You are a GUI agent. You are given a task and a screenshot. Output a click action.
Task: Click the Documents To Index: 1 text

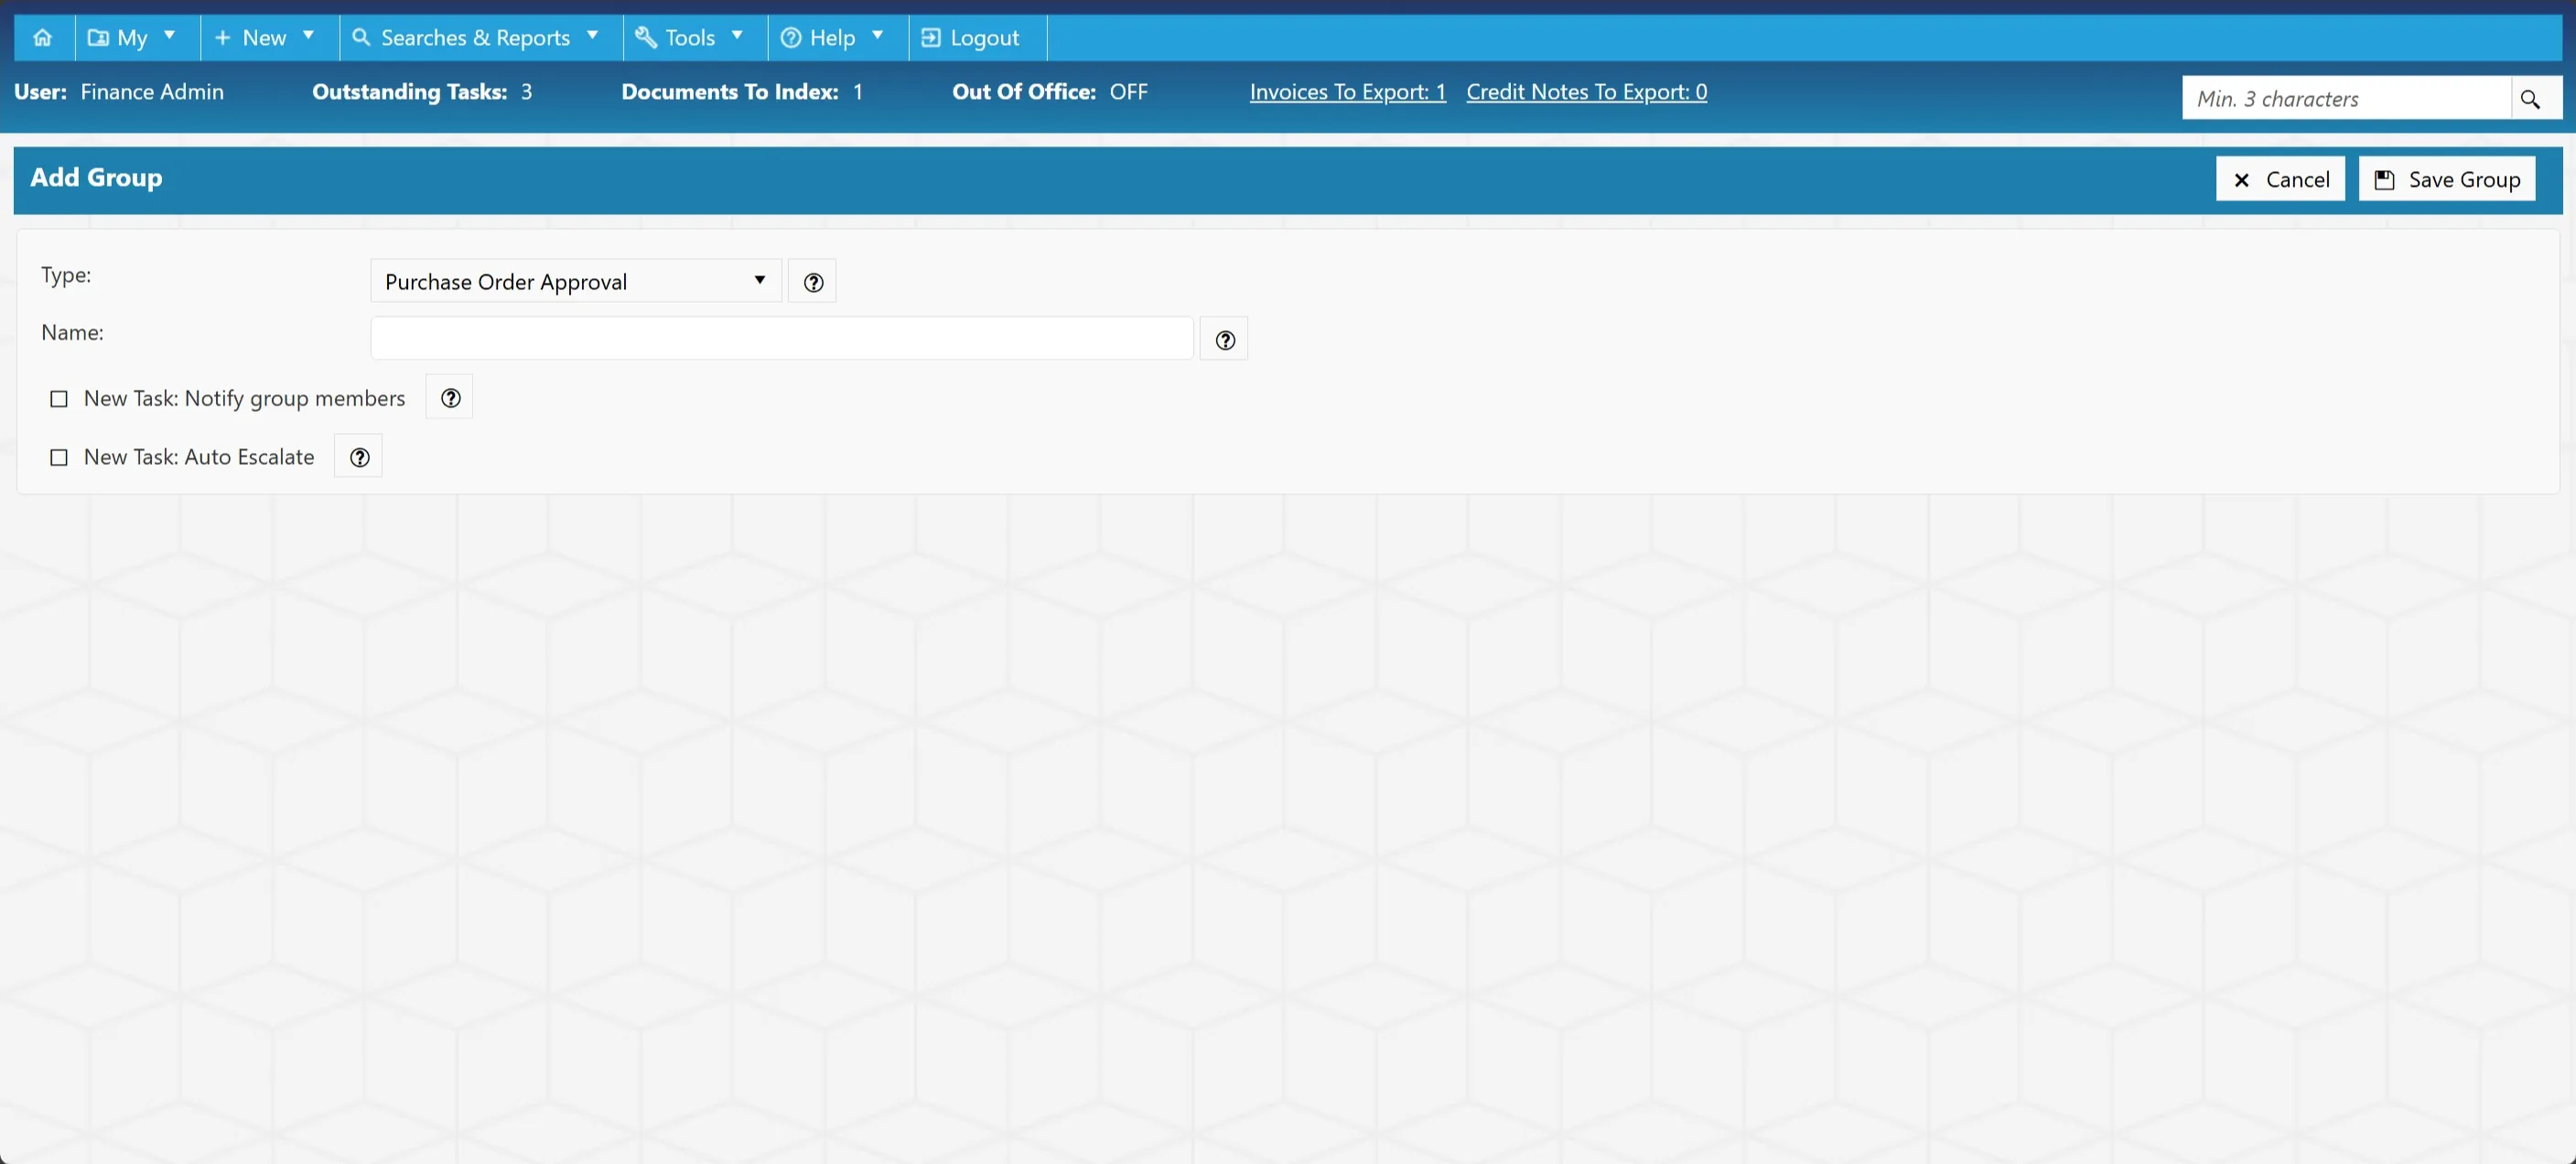[742, 92]
